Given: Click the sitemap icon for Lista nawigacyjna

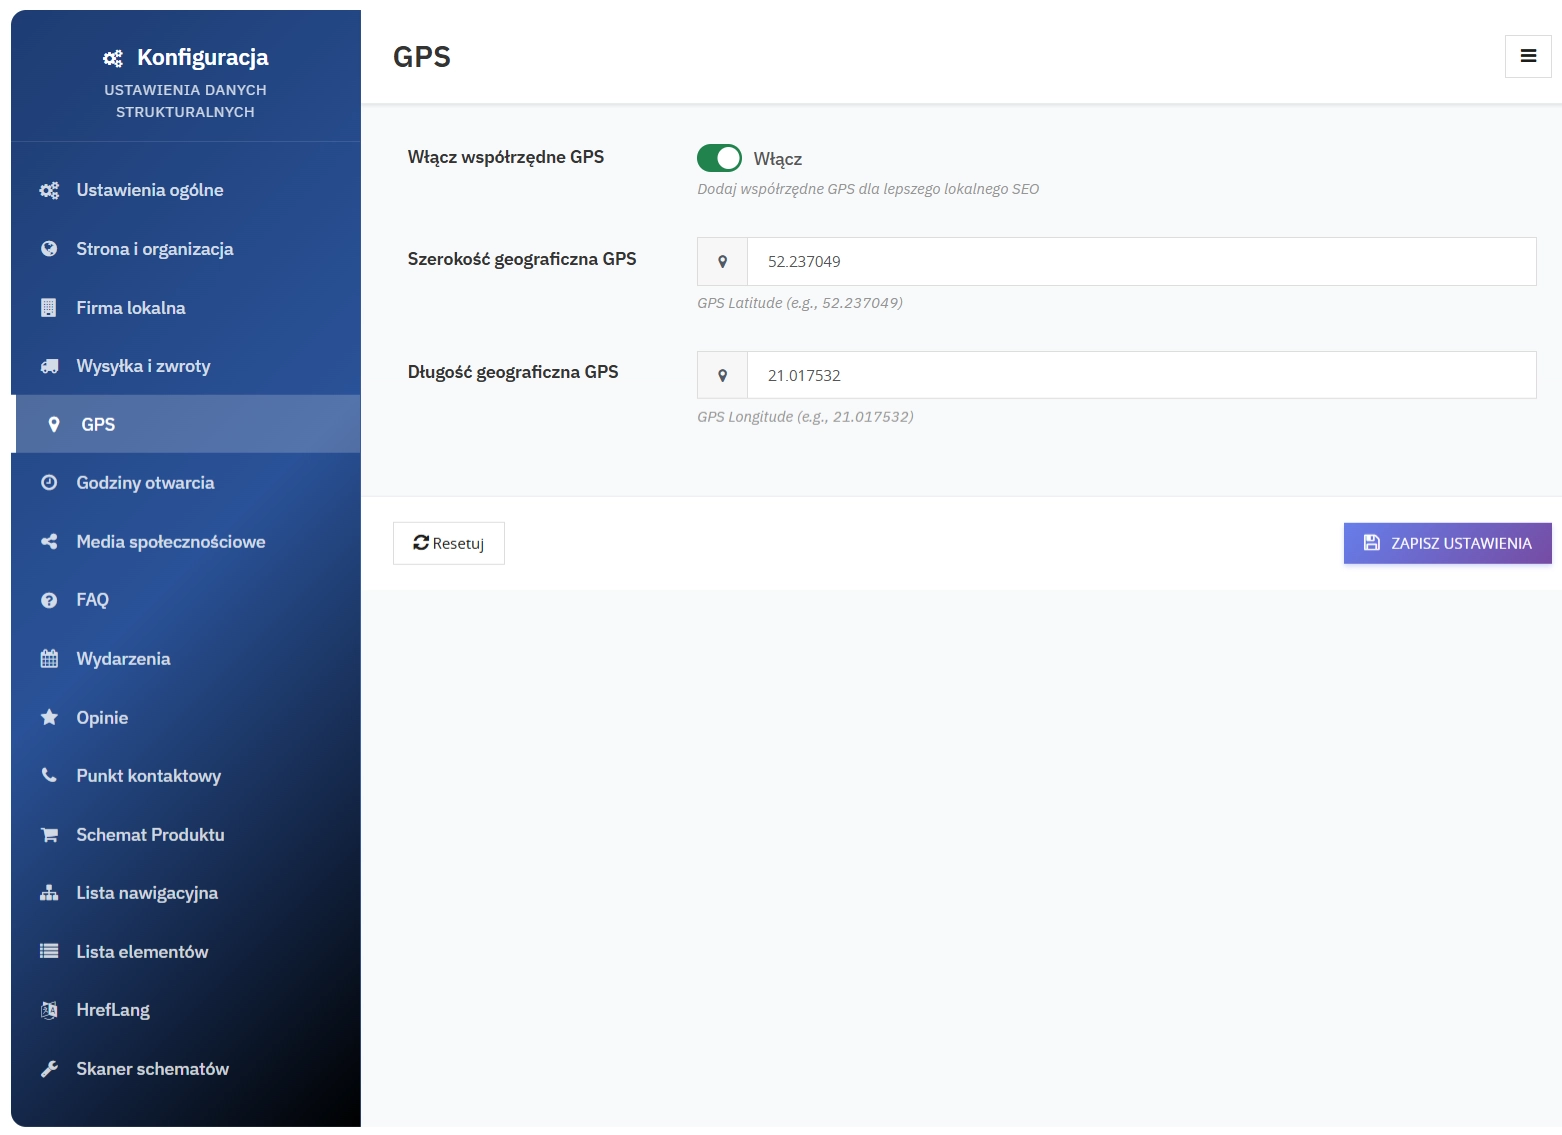Looking at the screenshot, I should 49,892.
